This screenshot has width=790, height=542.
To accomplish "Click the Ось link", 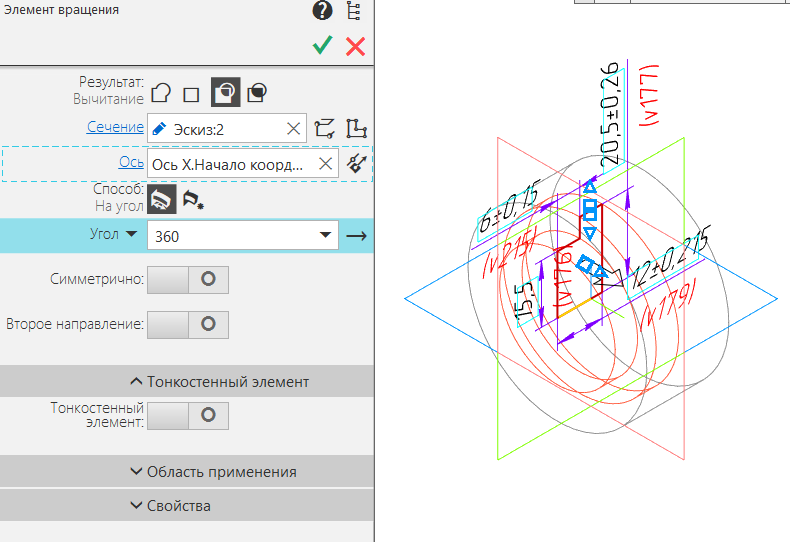I will coord(131,162).
